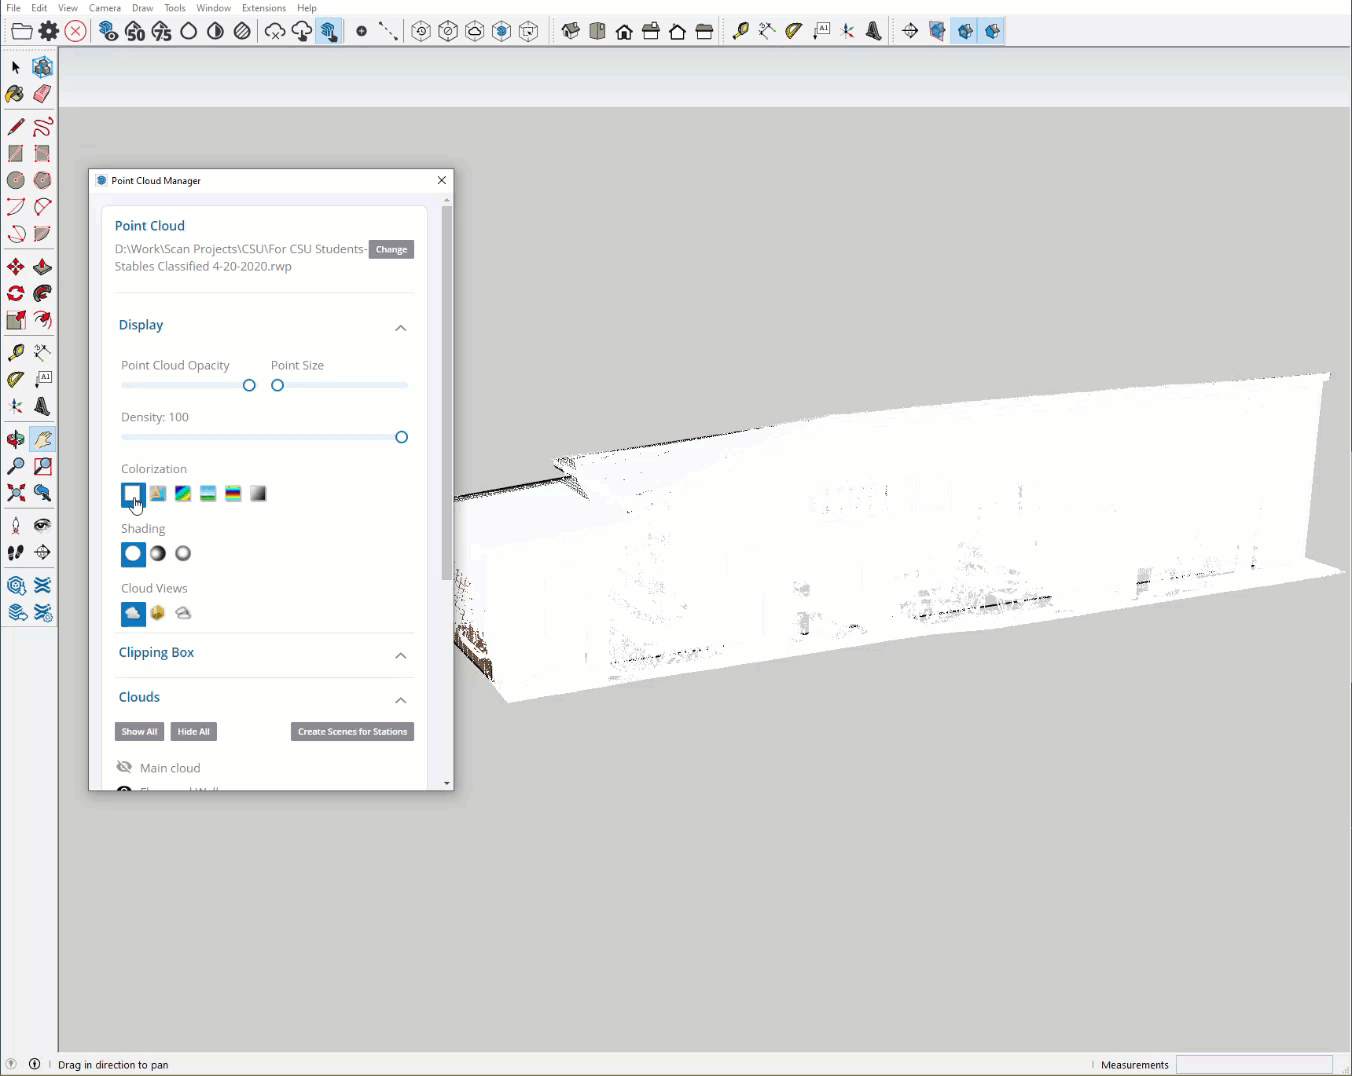This screenshot has width=1352, height=1076.
Task: Open the Camera menu
Action: (x=105, y=8)
